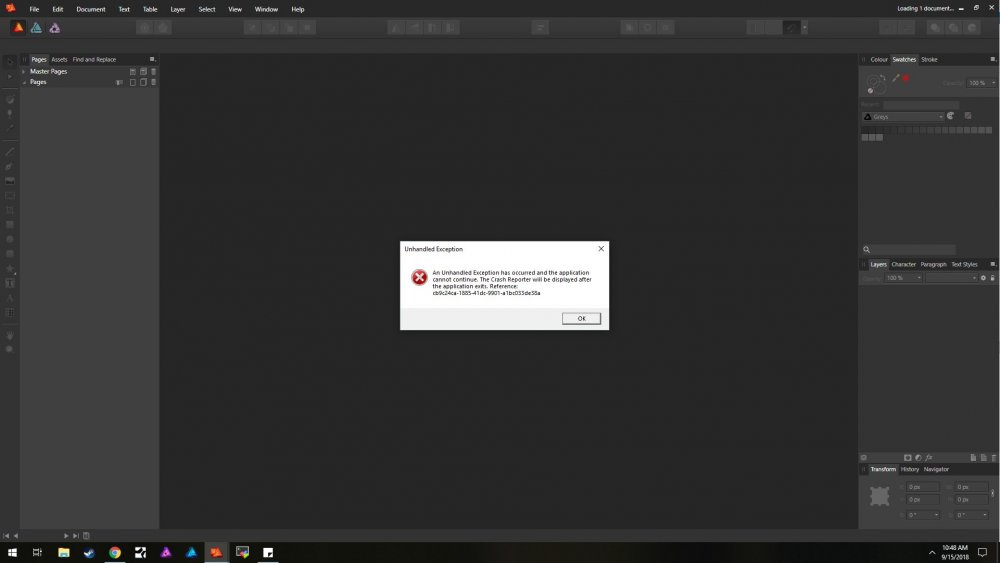Toggle the aspect ratio lock link
This screenshot has height=563, width=1000.
click(x=992, y=493)
